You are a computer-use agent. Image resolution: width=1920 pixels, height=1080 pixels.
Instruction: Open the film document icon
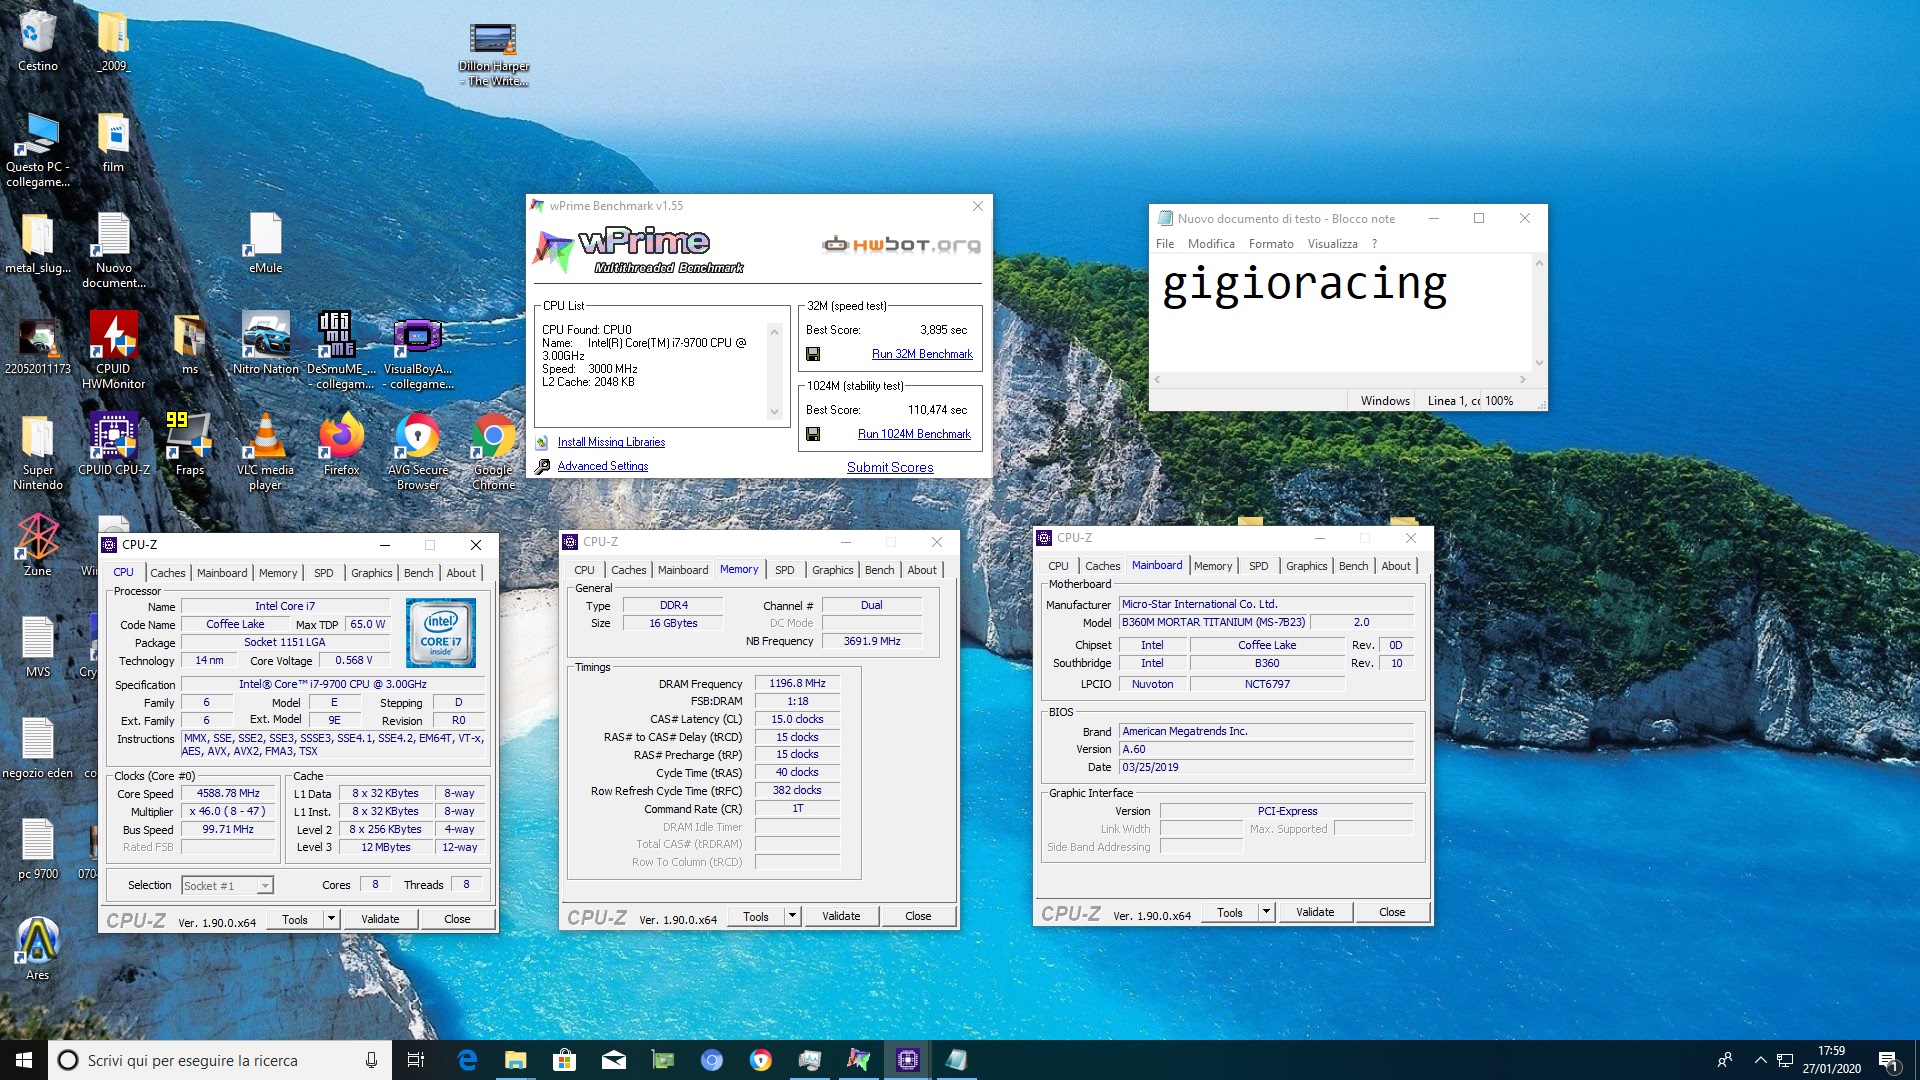pyautogui.click(x=113, y=136)
